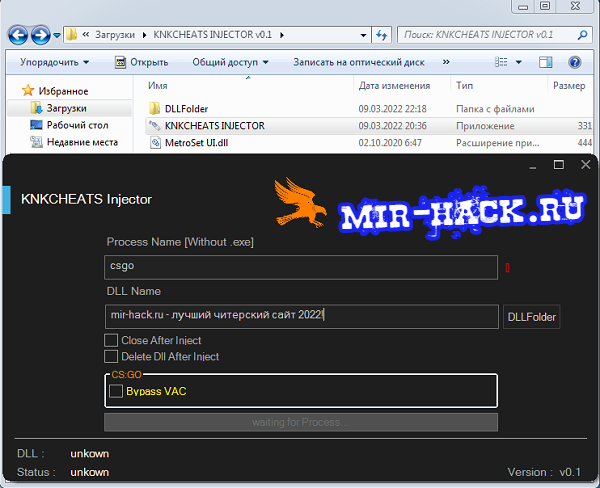The image size is (600, 488).
Task: Select Рабочий стол in the navigation pane
Action: coord(79,125)
